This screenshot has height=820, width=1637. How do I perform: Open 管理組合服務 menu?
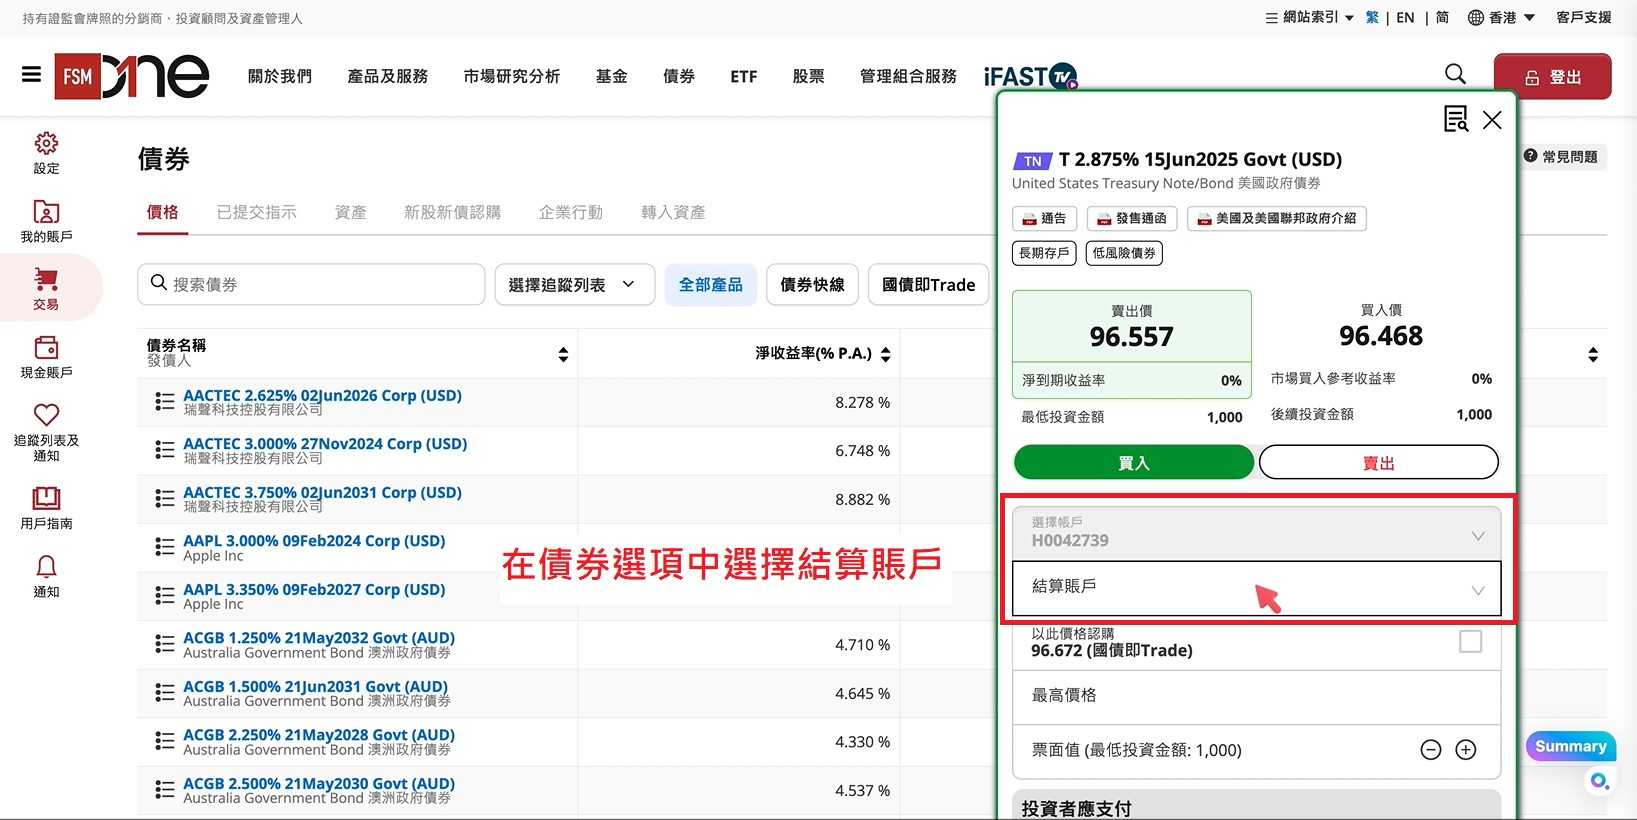pyautogui.click(x=908, y=76)
